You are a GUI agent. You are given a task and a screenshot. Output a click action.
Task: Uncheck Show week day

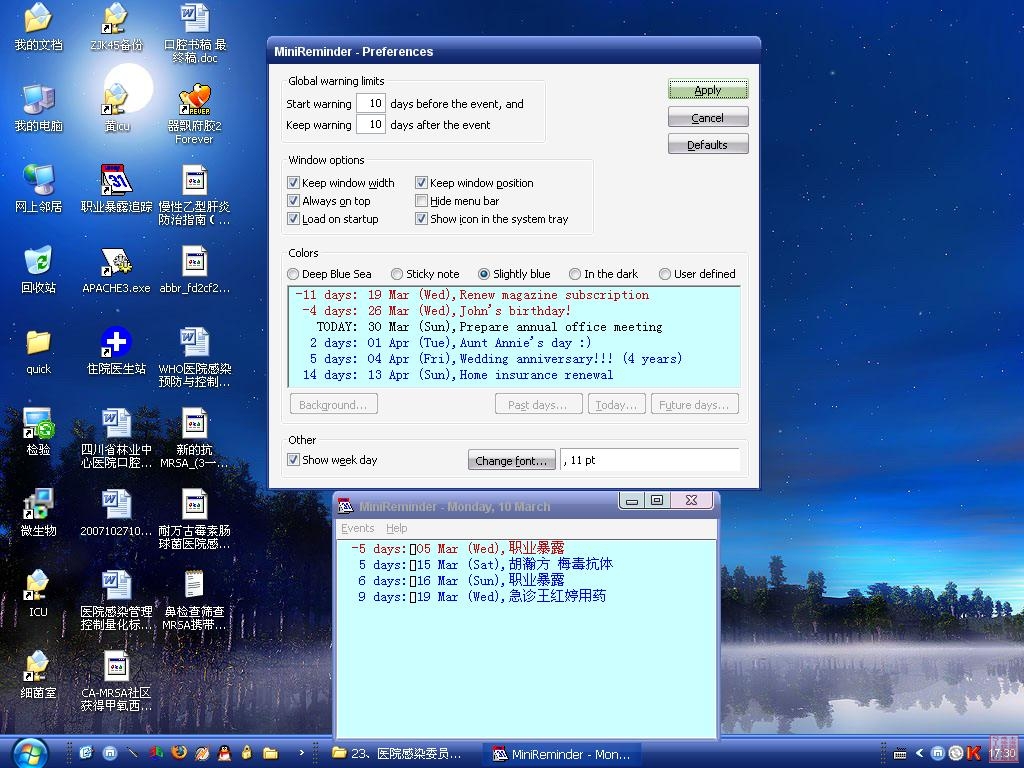(x=294, y=460)
